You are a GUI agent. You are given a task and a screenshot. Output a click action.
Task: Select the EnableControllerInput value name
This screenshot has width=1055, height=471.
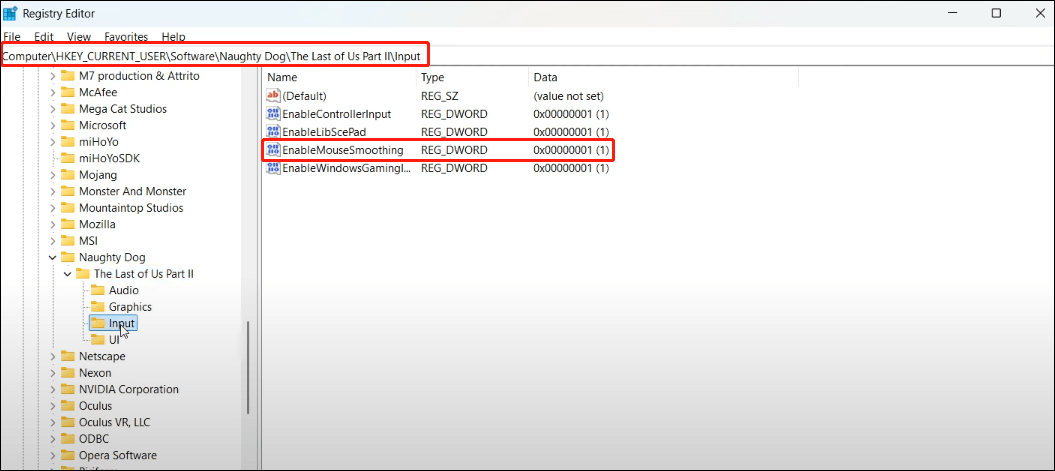[336, 114]
